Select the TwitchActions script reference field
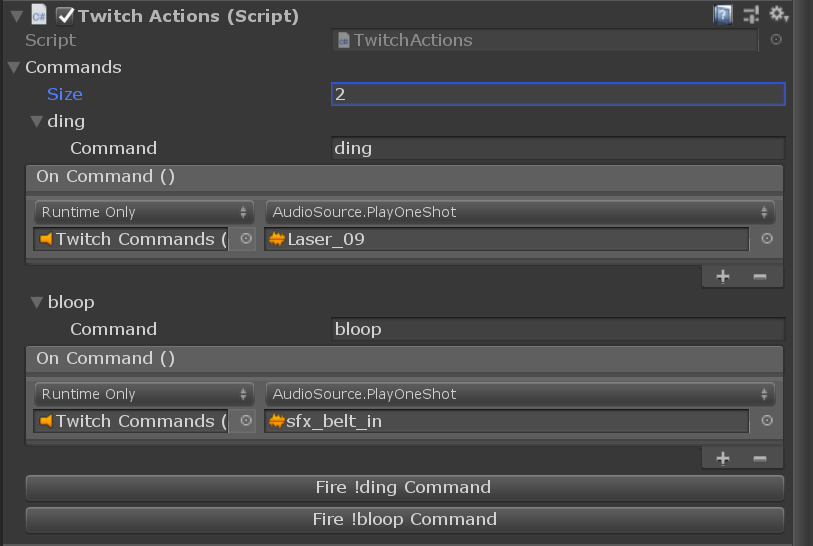Image resolution: width=813 pixels, height=546 pixels. pos(544,40)
